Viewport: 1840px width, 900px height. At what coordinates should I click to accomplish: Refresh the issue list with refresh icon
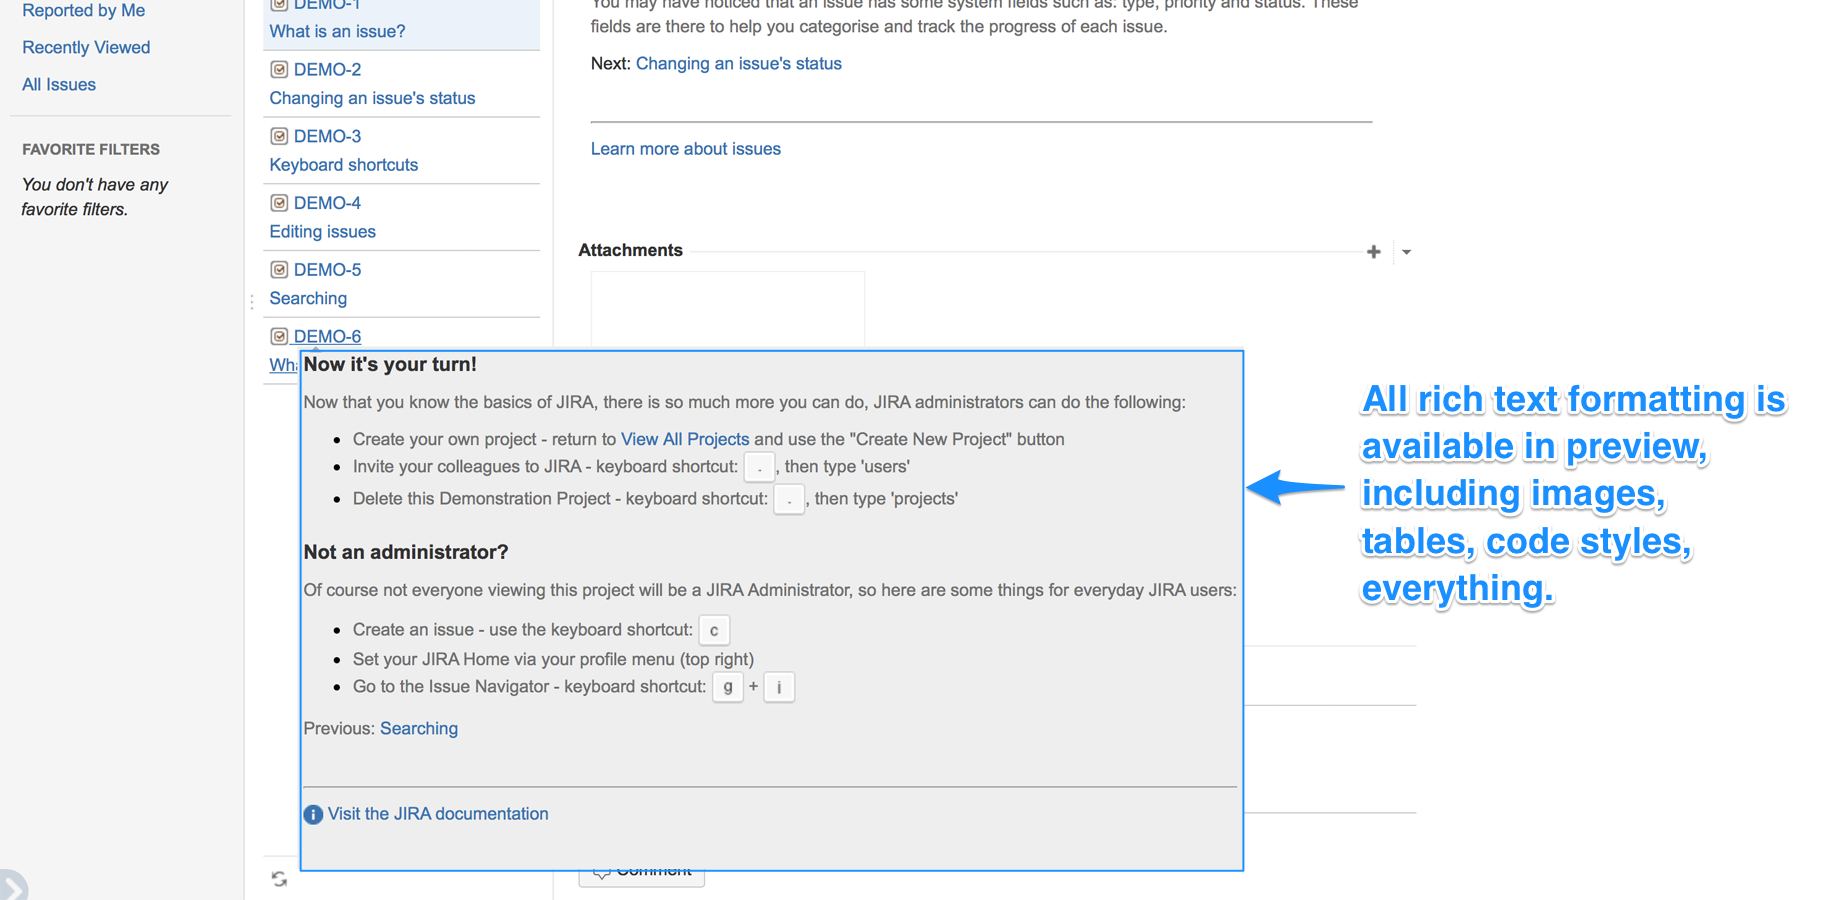[x=279, y=879]
